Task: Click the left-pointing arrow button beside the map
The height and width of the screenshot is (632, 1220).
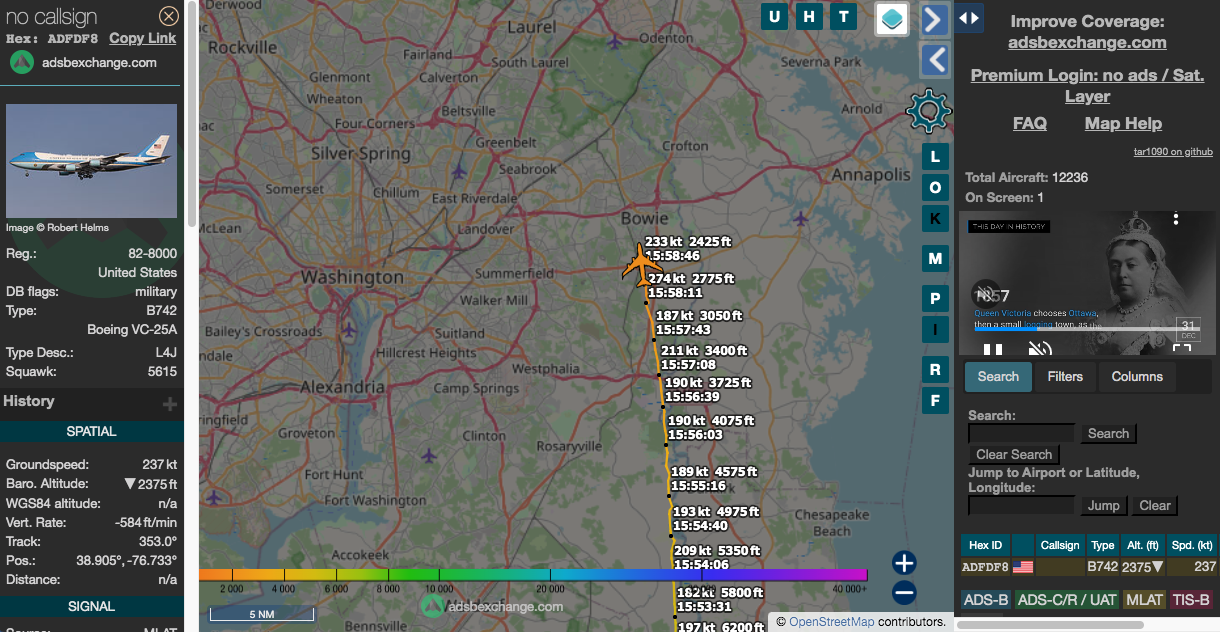Action: (x=934, y=60)
